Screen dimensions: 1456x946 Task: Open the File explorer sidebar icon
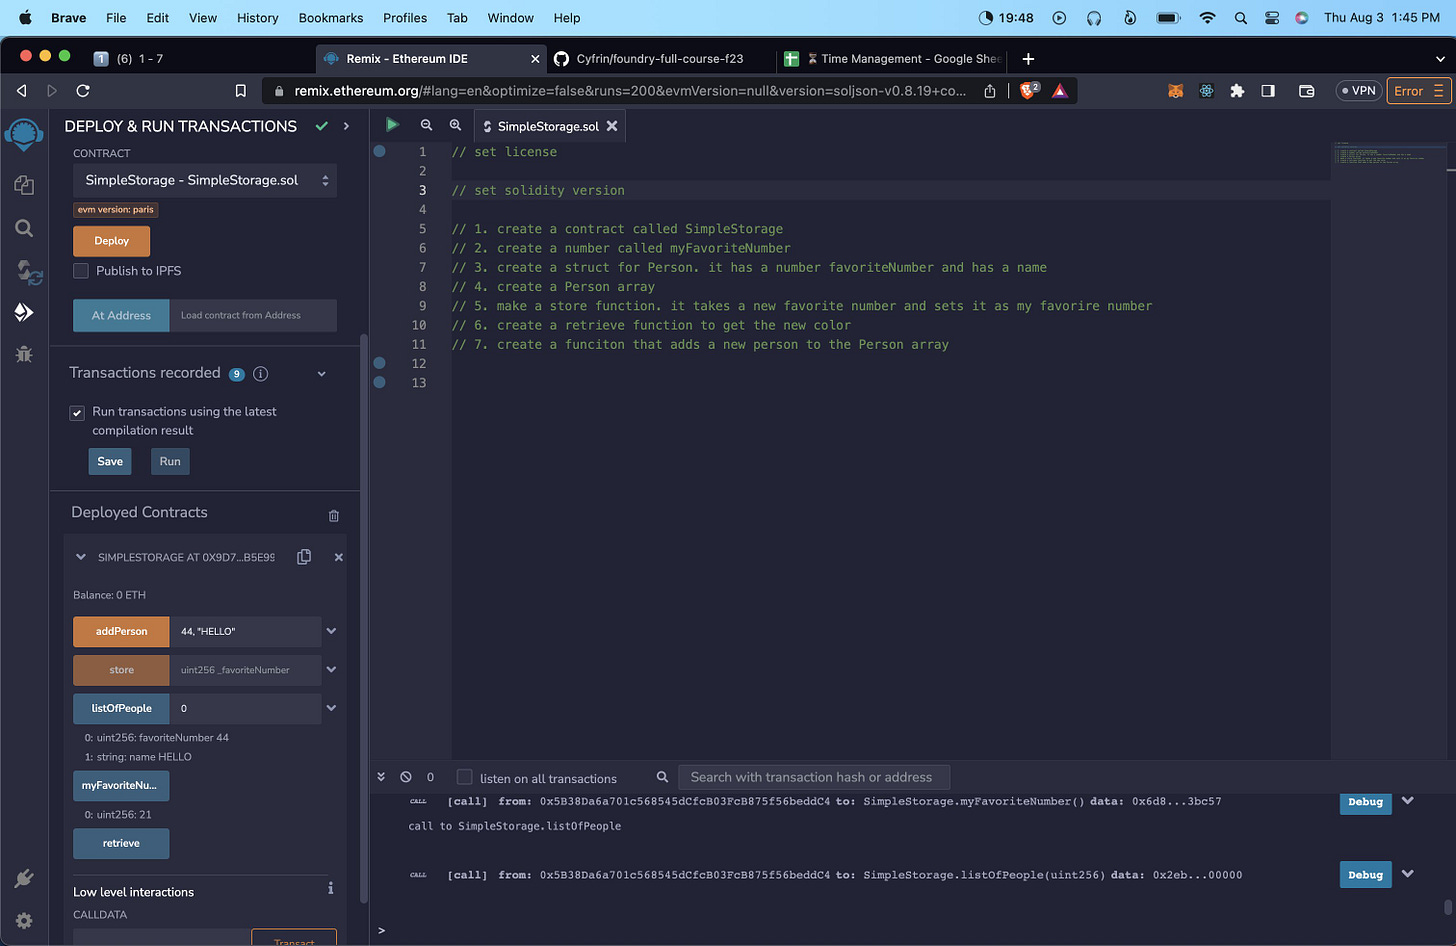coord(24,185)
